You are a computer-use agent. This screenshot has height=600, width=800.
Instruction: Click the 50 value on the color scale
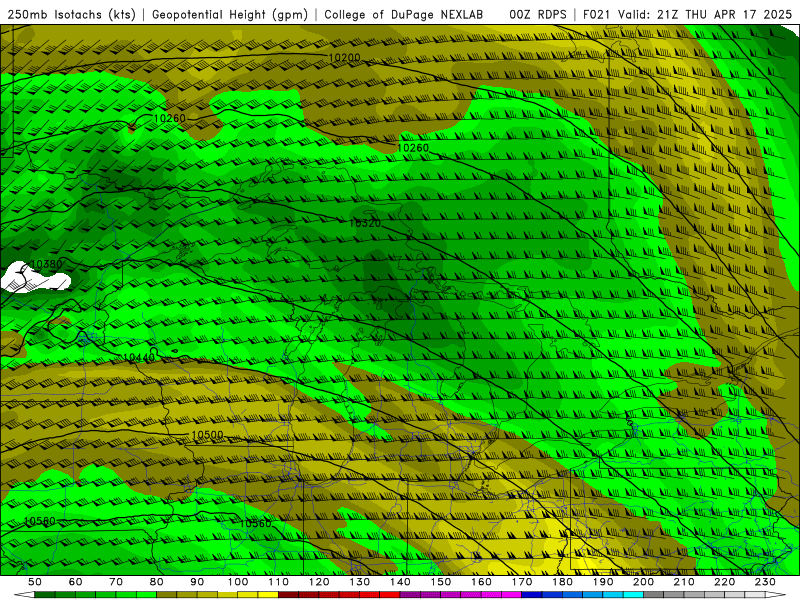[x=35, y=582]
